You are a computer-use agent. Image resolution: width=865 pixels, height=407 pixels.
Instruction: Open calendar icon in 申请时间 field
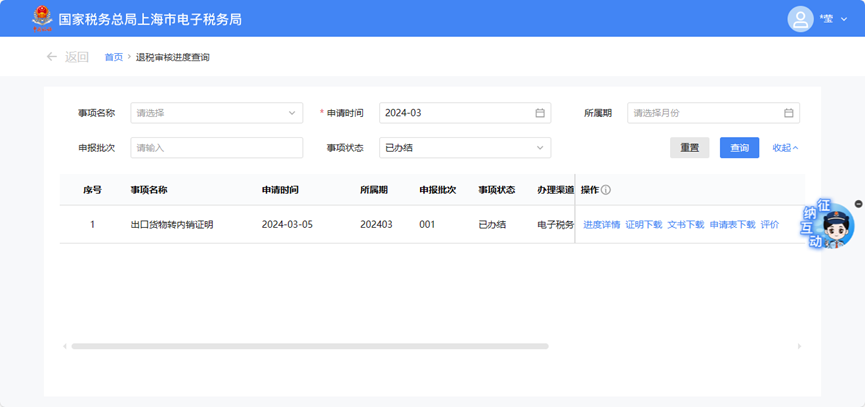pos(540,113)
